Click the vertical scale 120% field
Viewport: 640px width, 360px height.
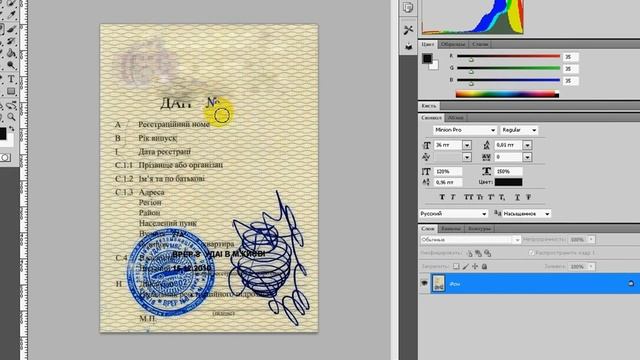448,171
